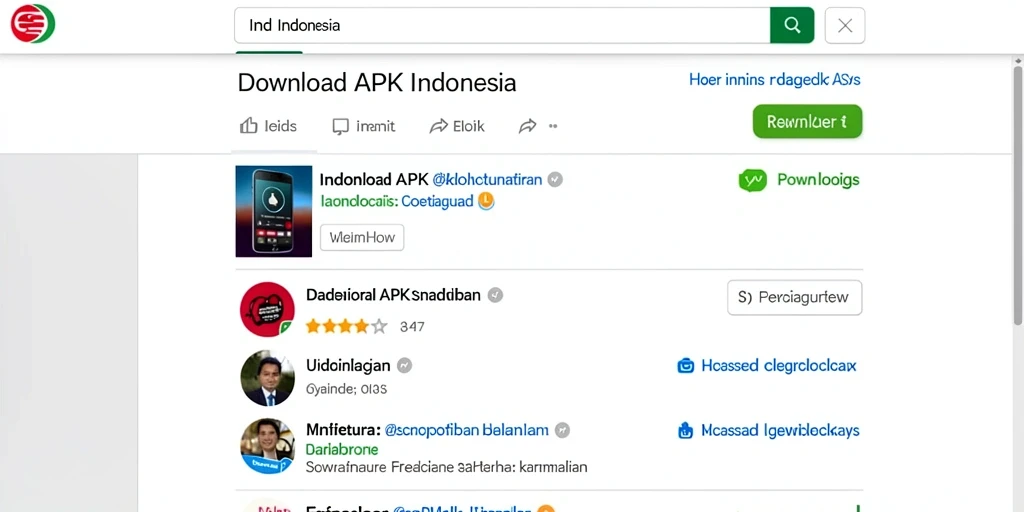Open the @klohctunatiran profile link
This screenshot has width=1024, height=512.
click(487, 180)
